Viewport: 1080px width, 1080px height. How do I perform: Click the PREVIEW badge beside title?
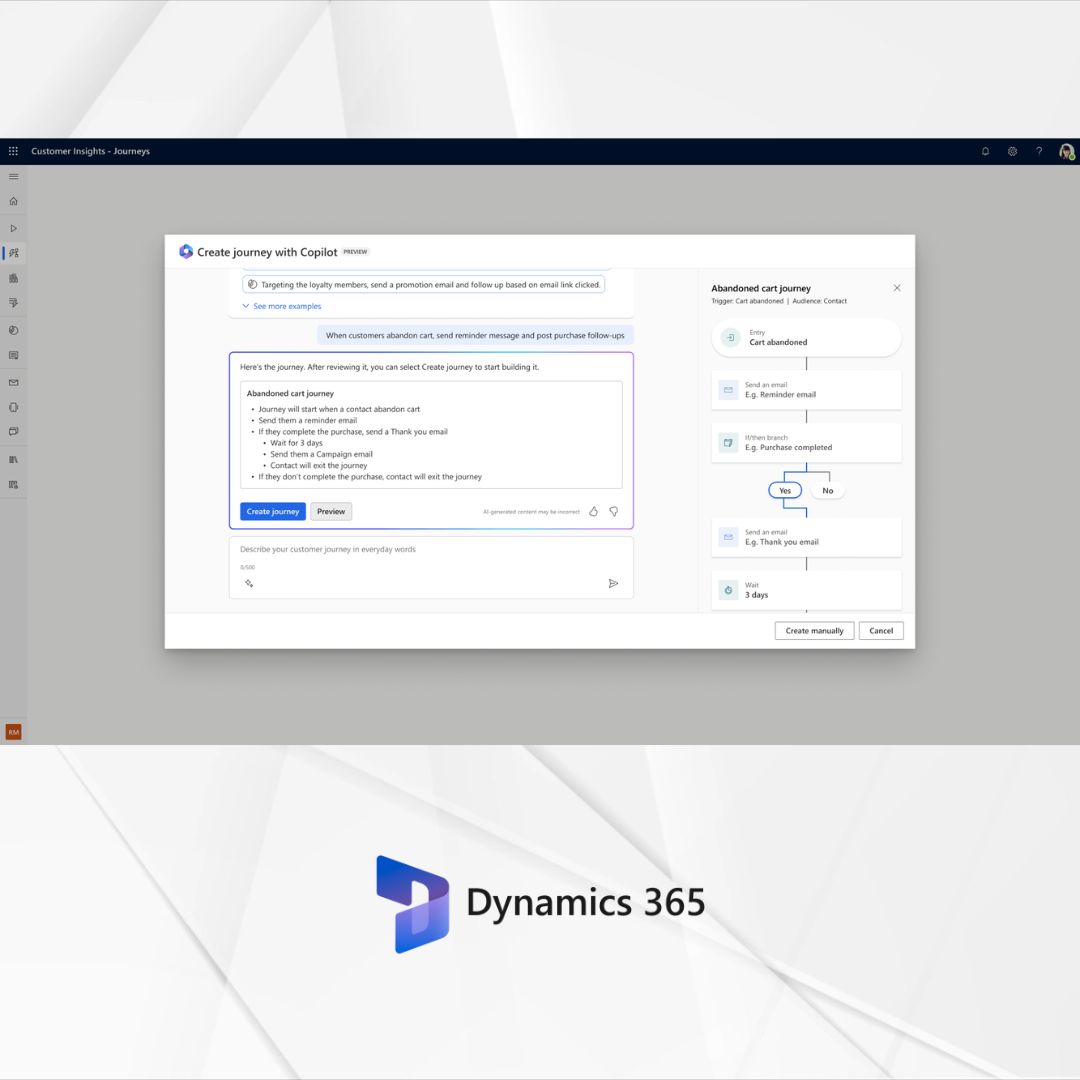click(x=355, y=252)
